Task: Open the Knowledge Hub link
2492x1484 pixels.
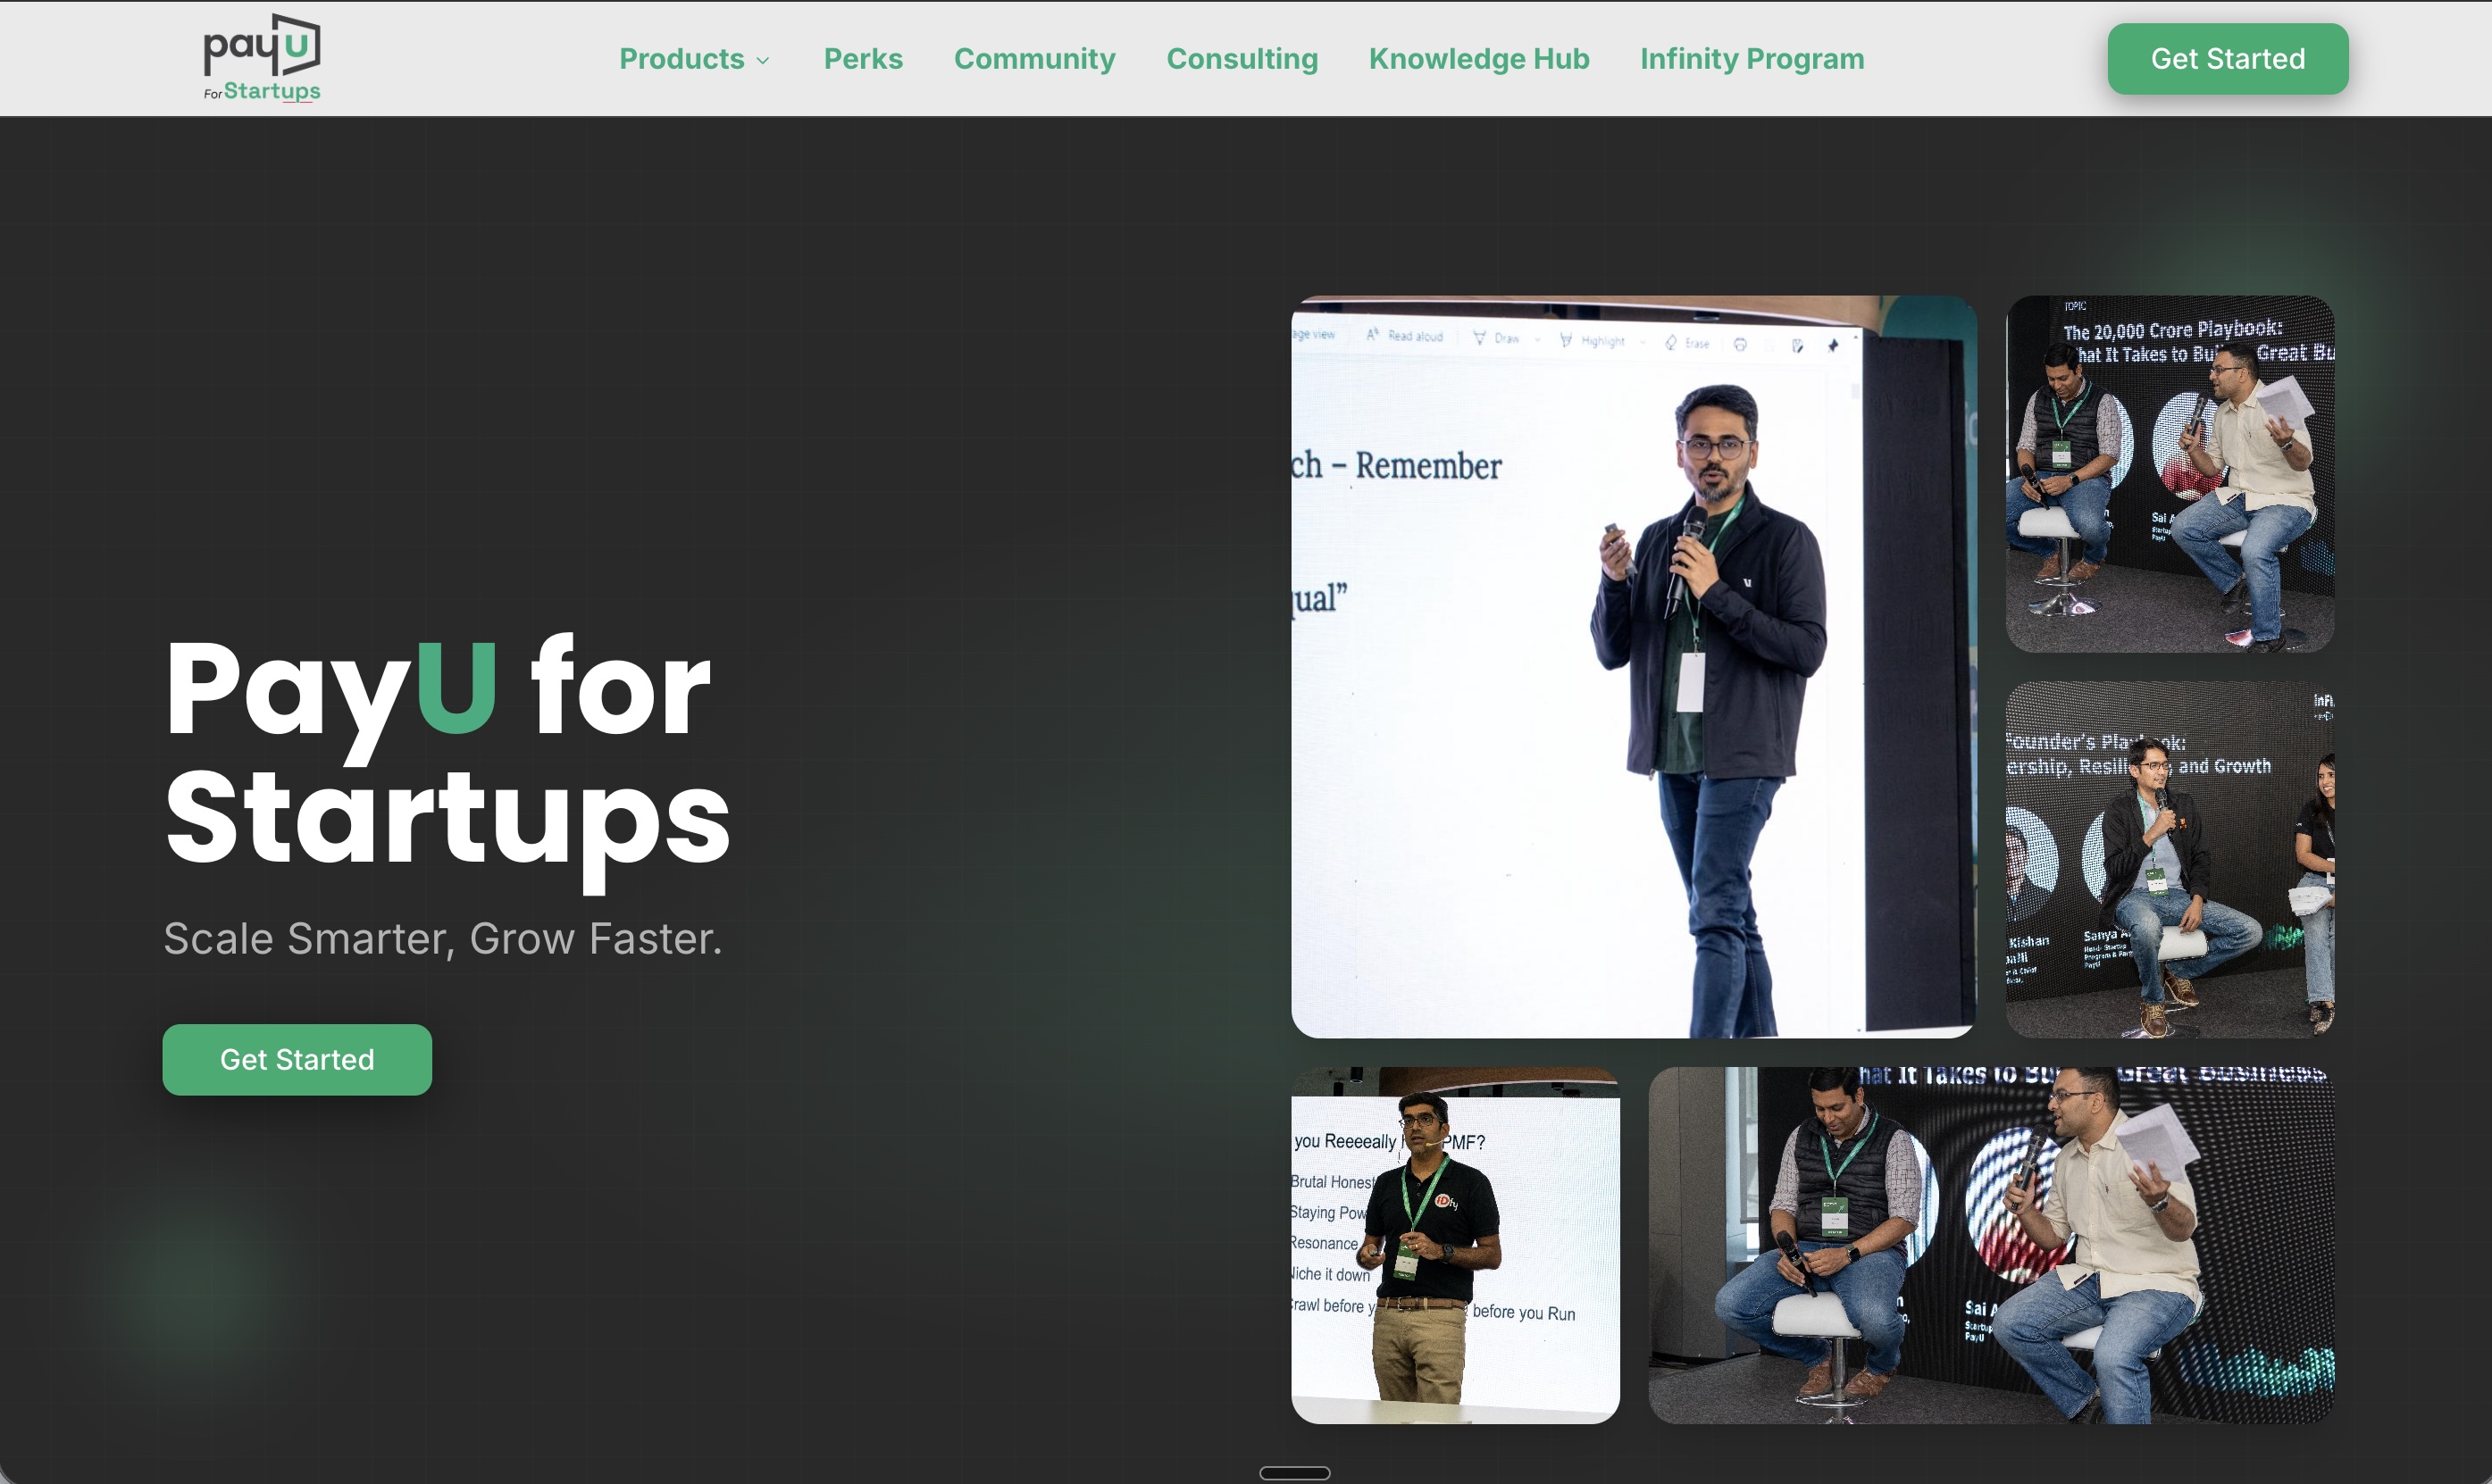Action: click(1479, 59)
